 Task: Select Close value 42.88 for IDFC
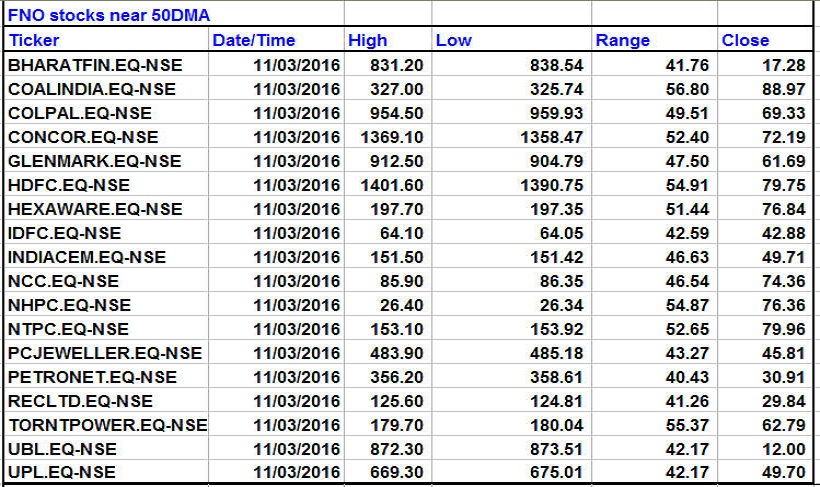pos(784,233)
